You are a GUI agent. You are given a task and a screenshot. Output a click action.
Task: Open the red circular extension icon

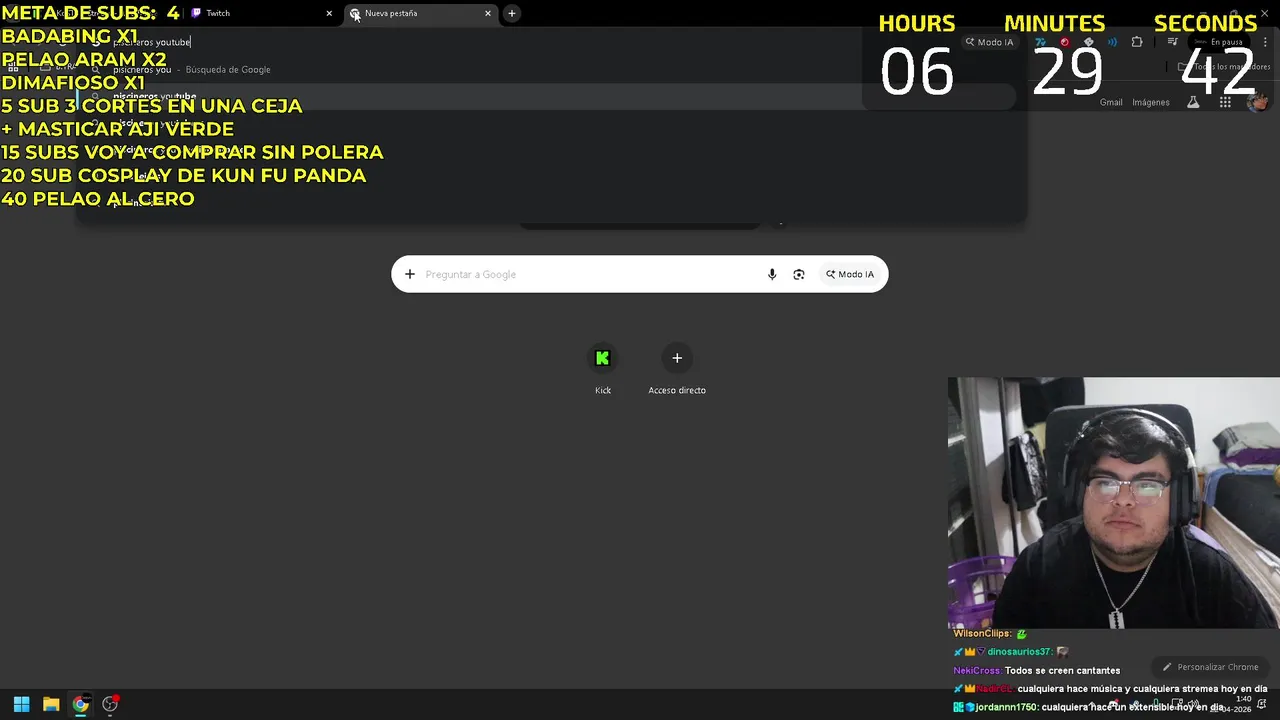(1064, 42)
